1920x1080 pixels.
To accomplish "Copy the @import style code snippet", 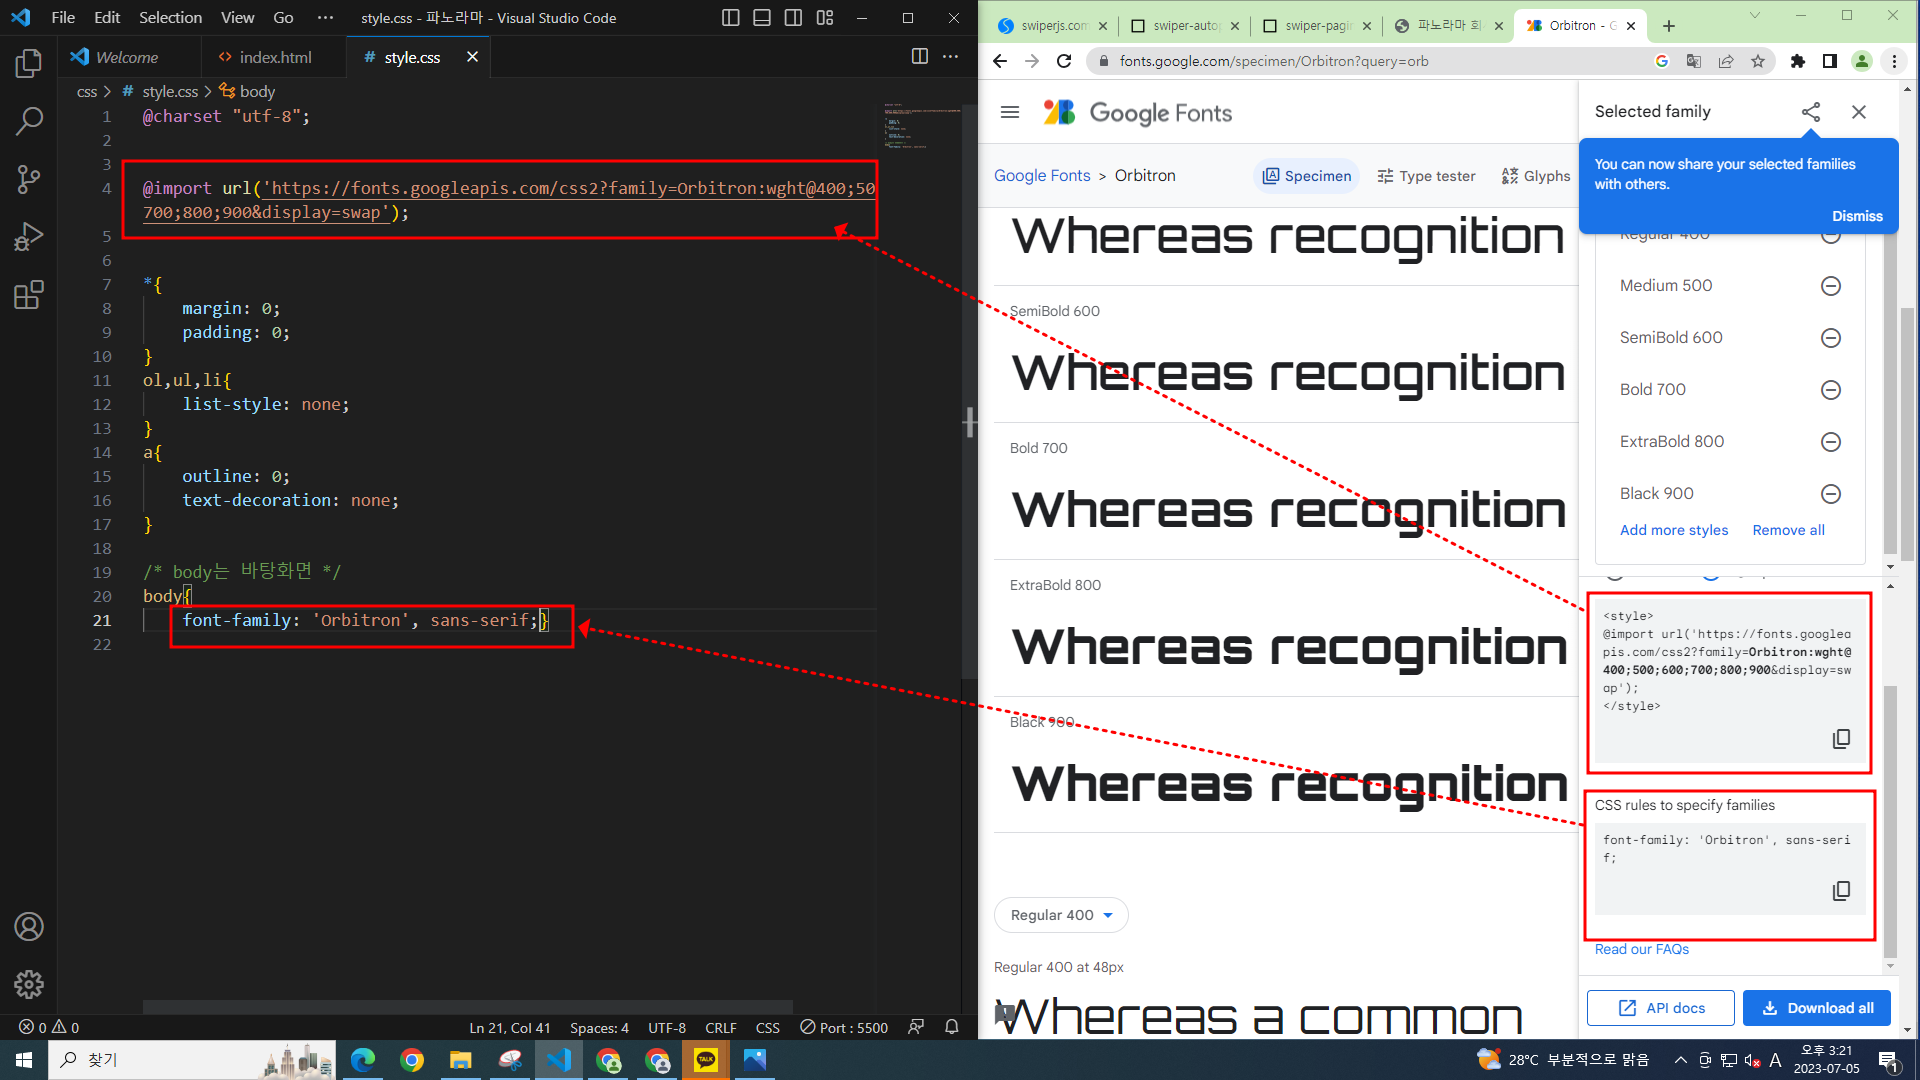I will (1841, 739).
